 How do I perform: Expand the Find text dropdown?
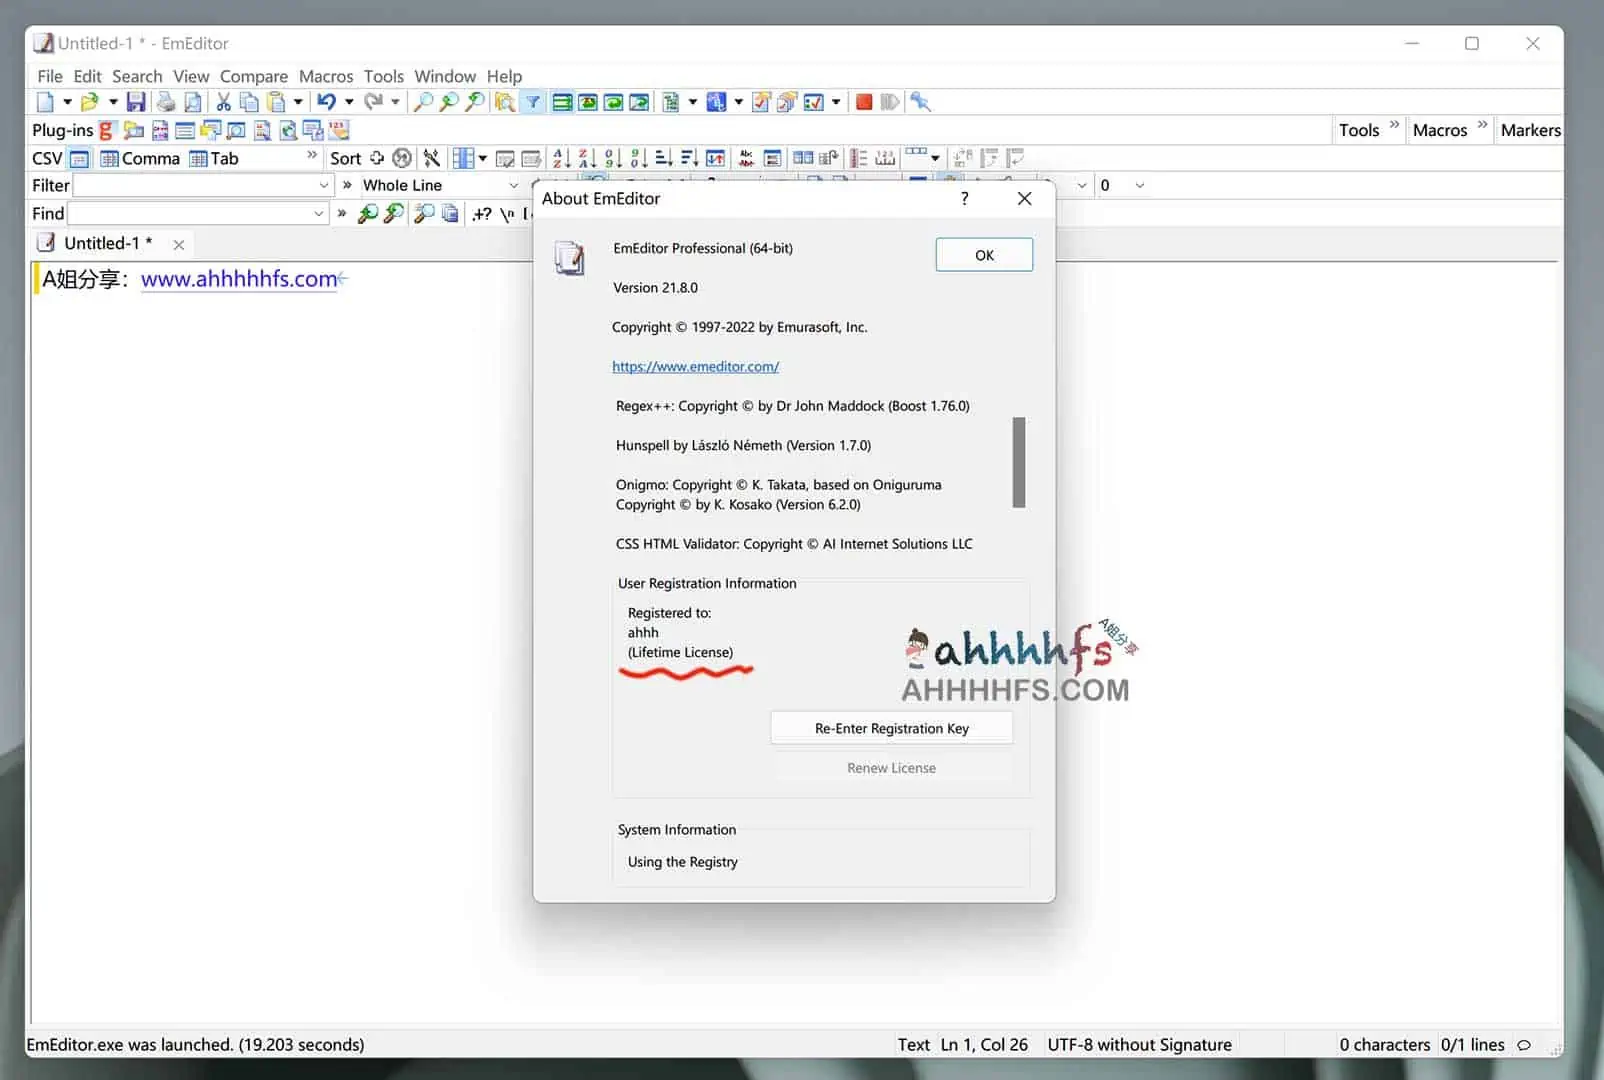coord(319,213)
